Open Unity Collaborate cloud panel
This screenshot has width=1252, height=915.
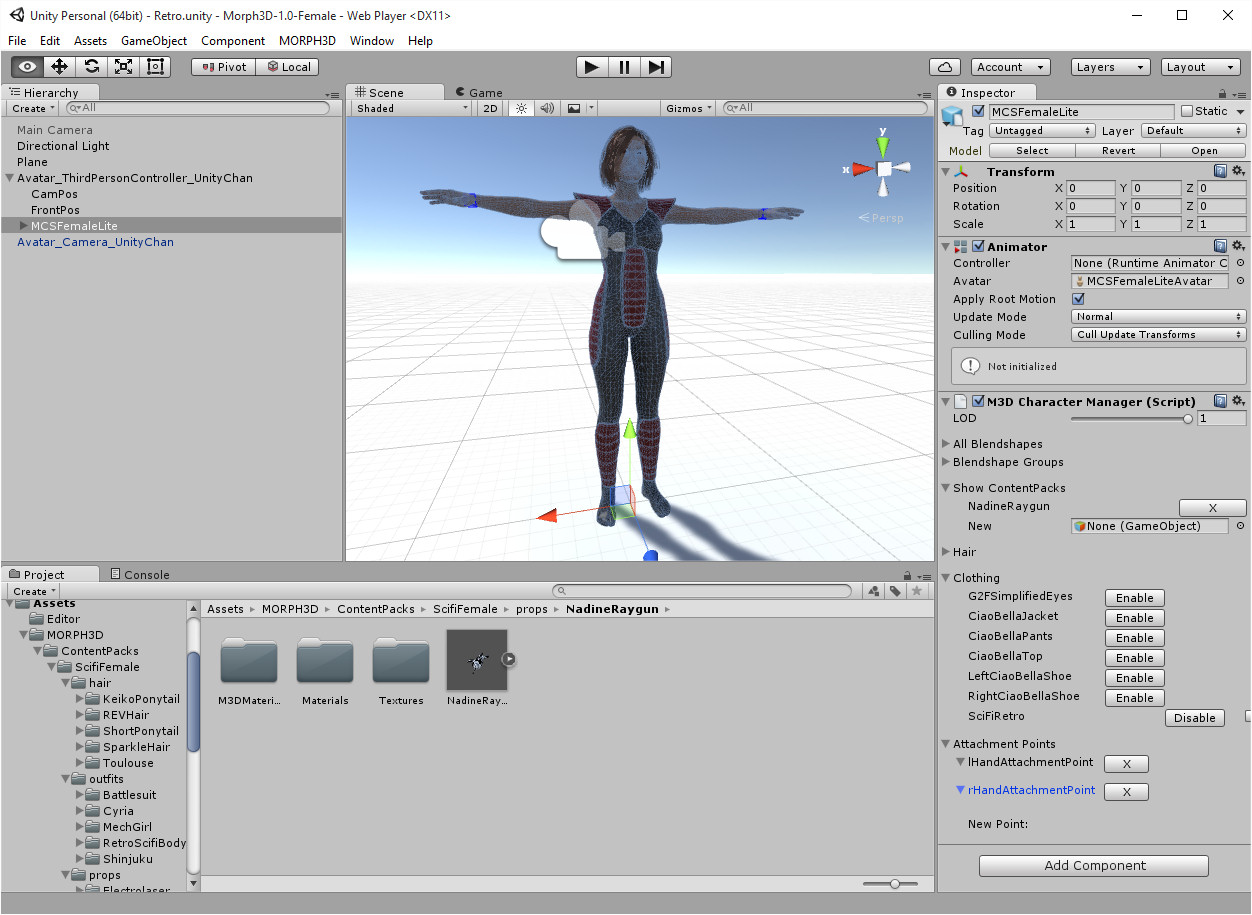pyautogui.click(x=945, y=66)
